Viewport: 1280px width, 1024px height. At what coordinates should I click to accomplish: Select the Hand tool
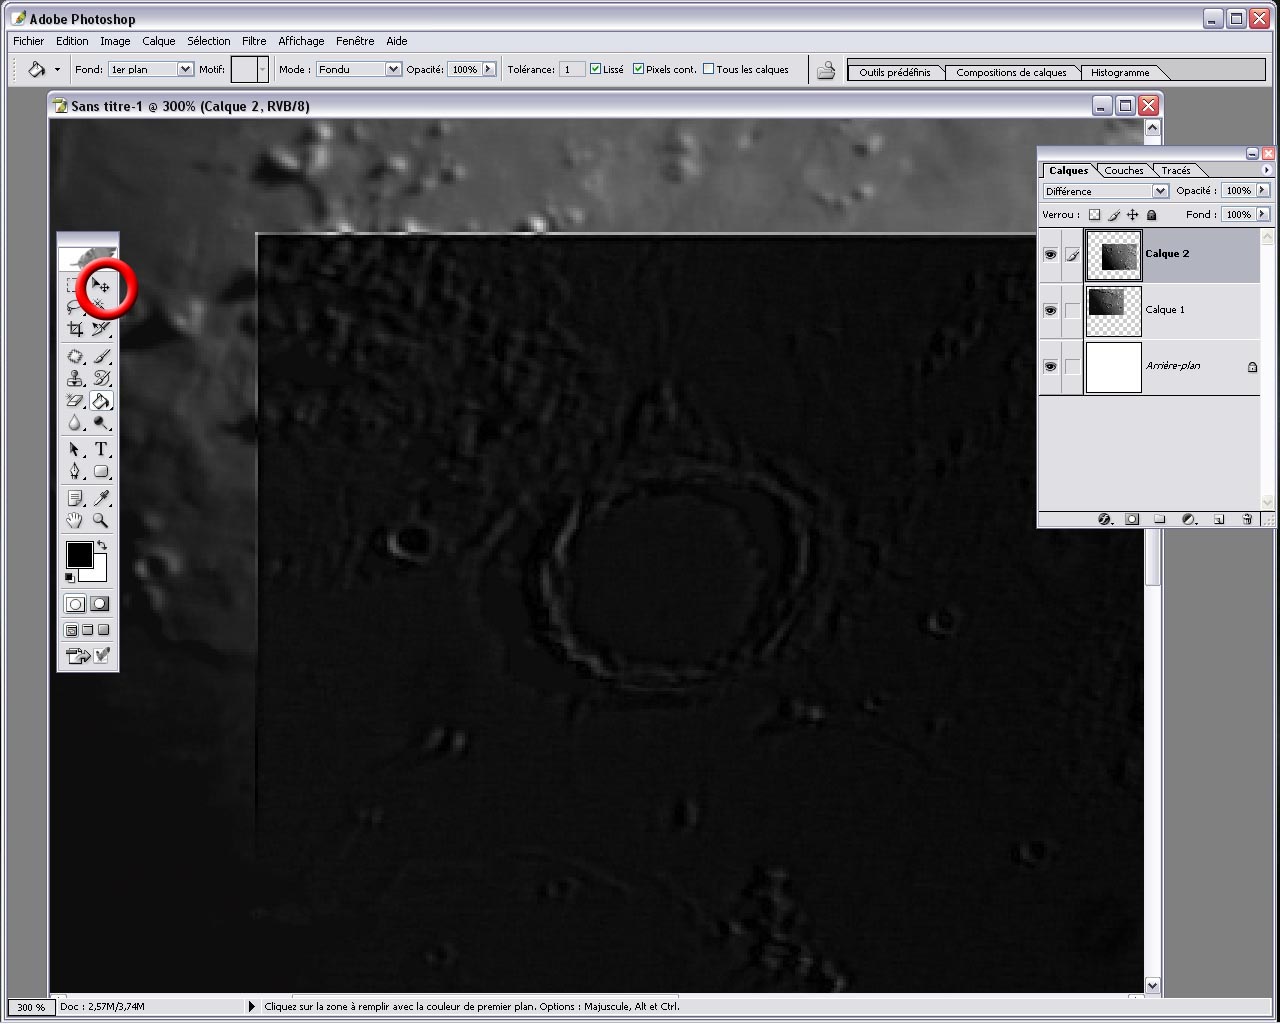(x=75, y=520)
